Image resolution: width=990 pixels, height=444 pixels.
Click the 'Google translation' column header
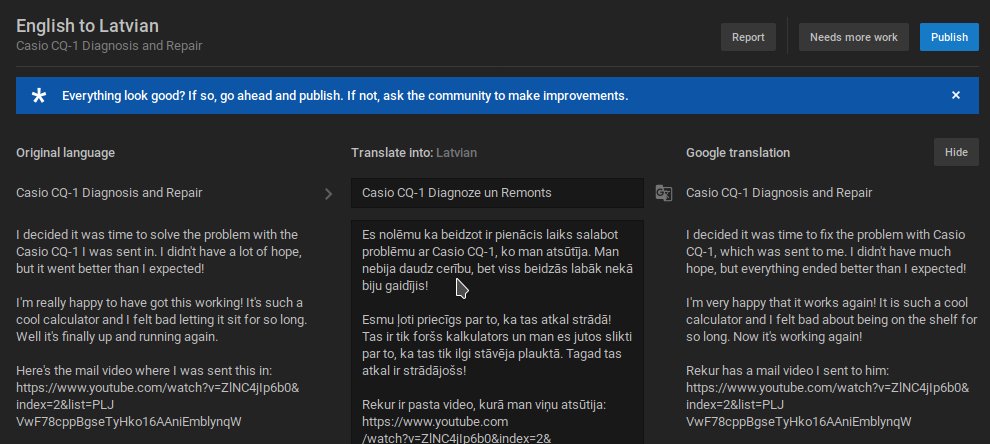[738, 153]
